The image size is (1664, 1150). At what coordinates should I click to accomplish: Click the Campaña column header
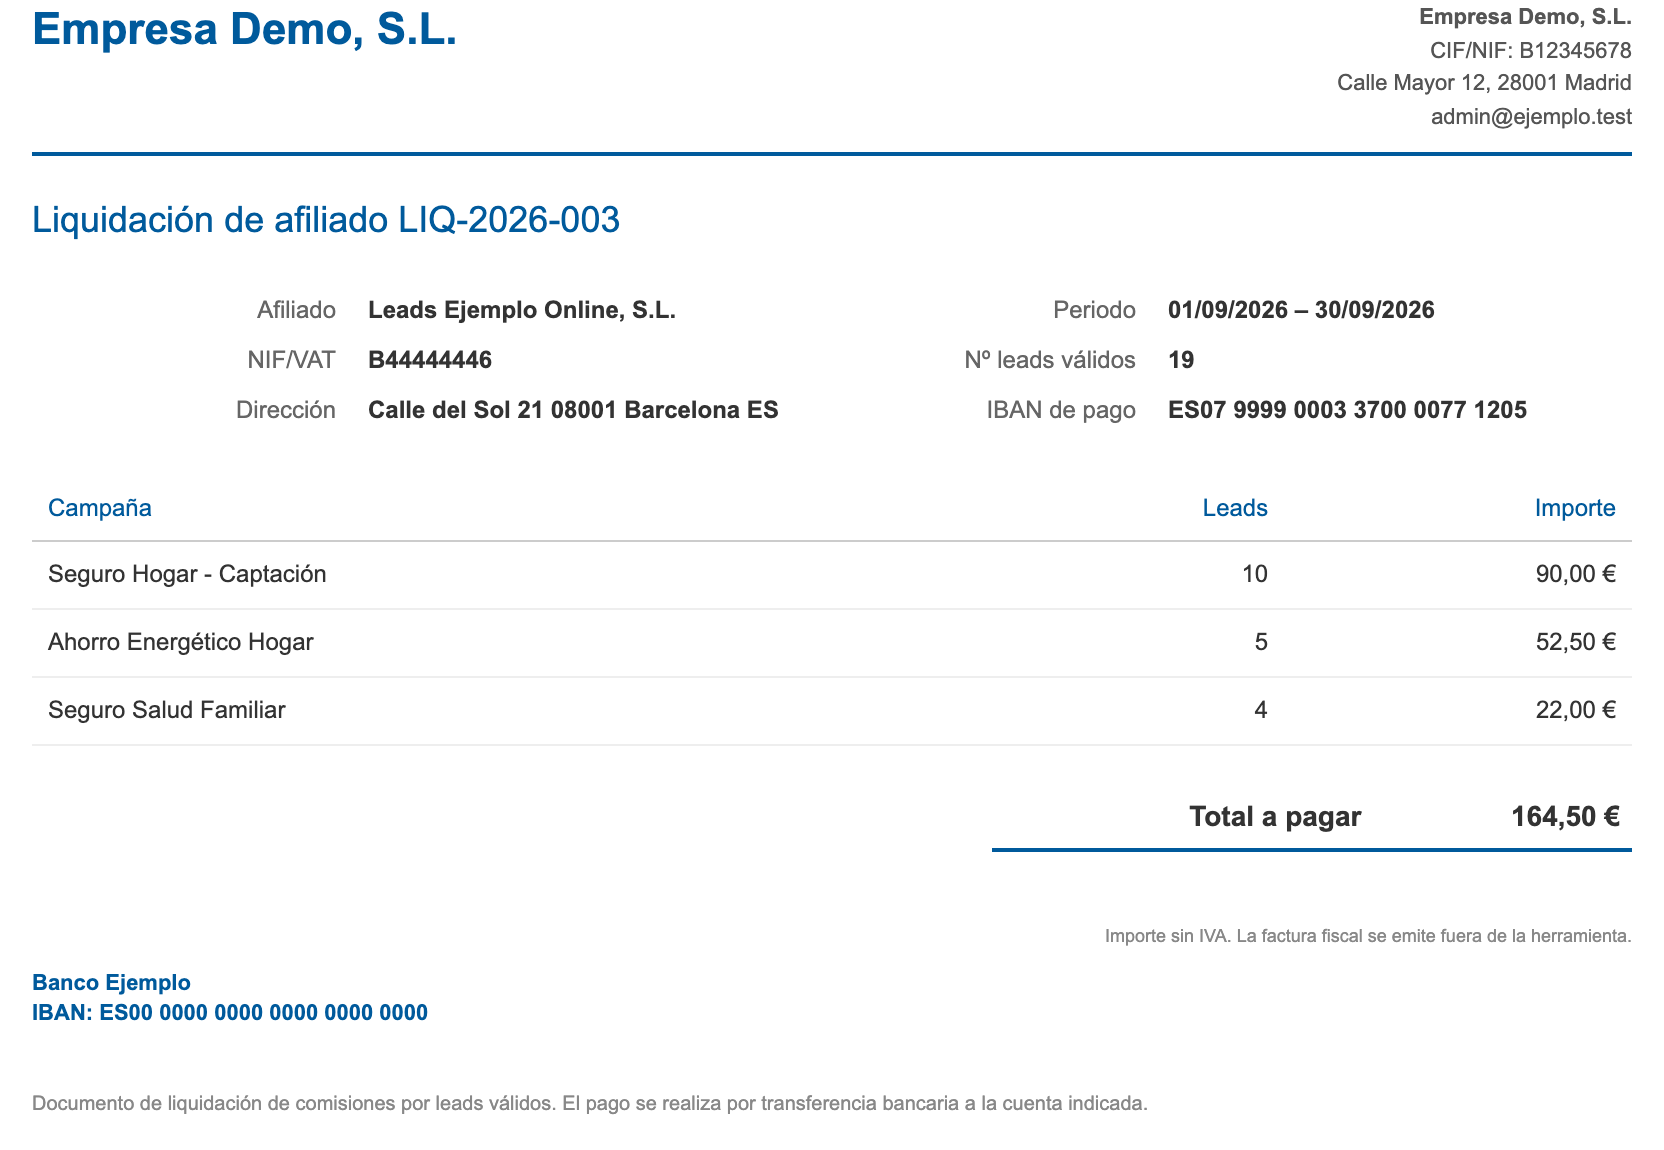coord(100,508)
